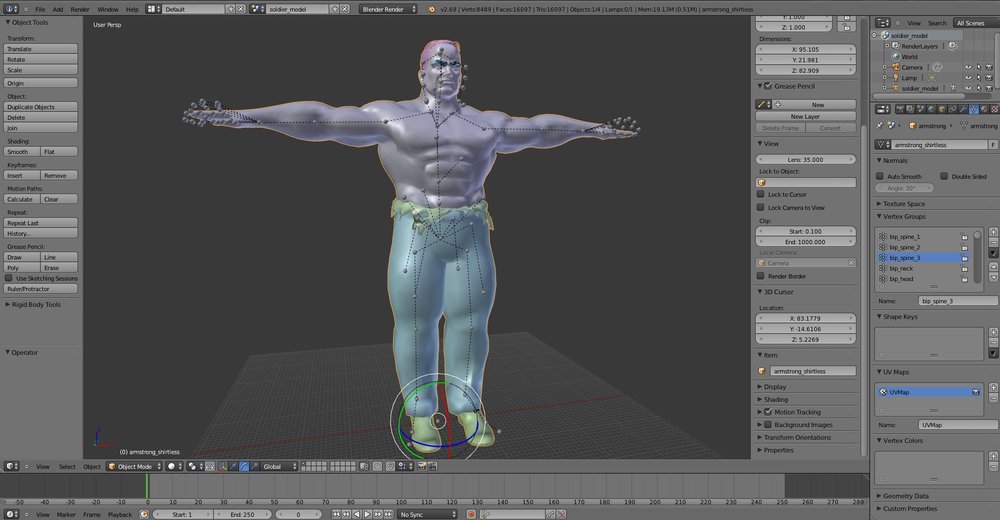The height and width of the screenshot is (520, 1000).
Task: Expand the Rigid Body Tools panel
Action: 36,304
